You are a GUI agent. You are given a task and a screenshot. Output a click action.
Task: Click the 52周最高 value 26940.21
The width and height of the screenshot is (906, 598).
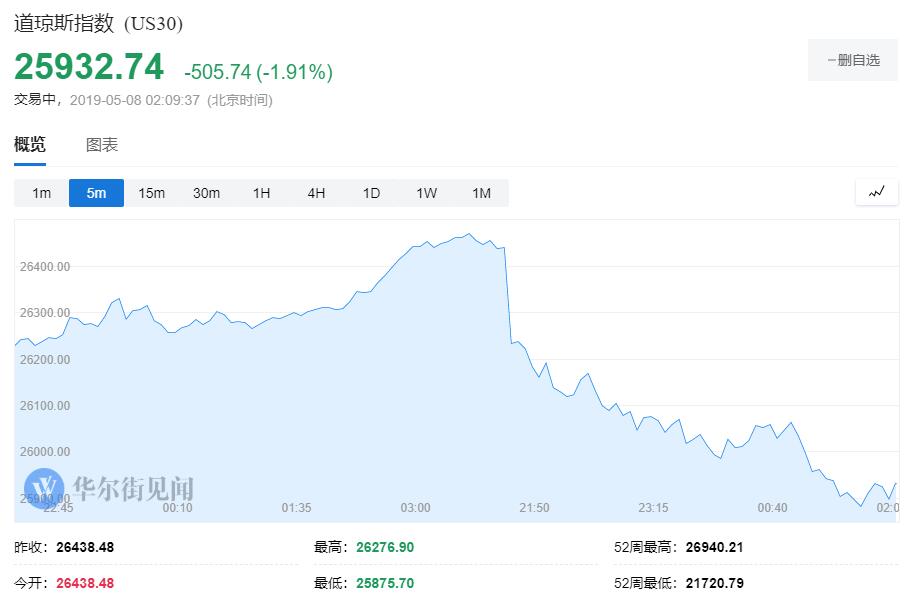(714, 547)
